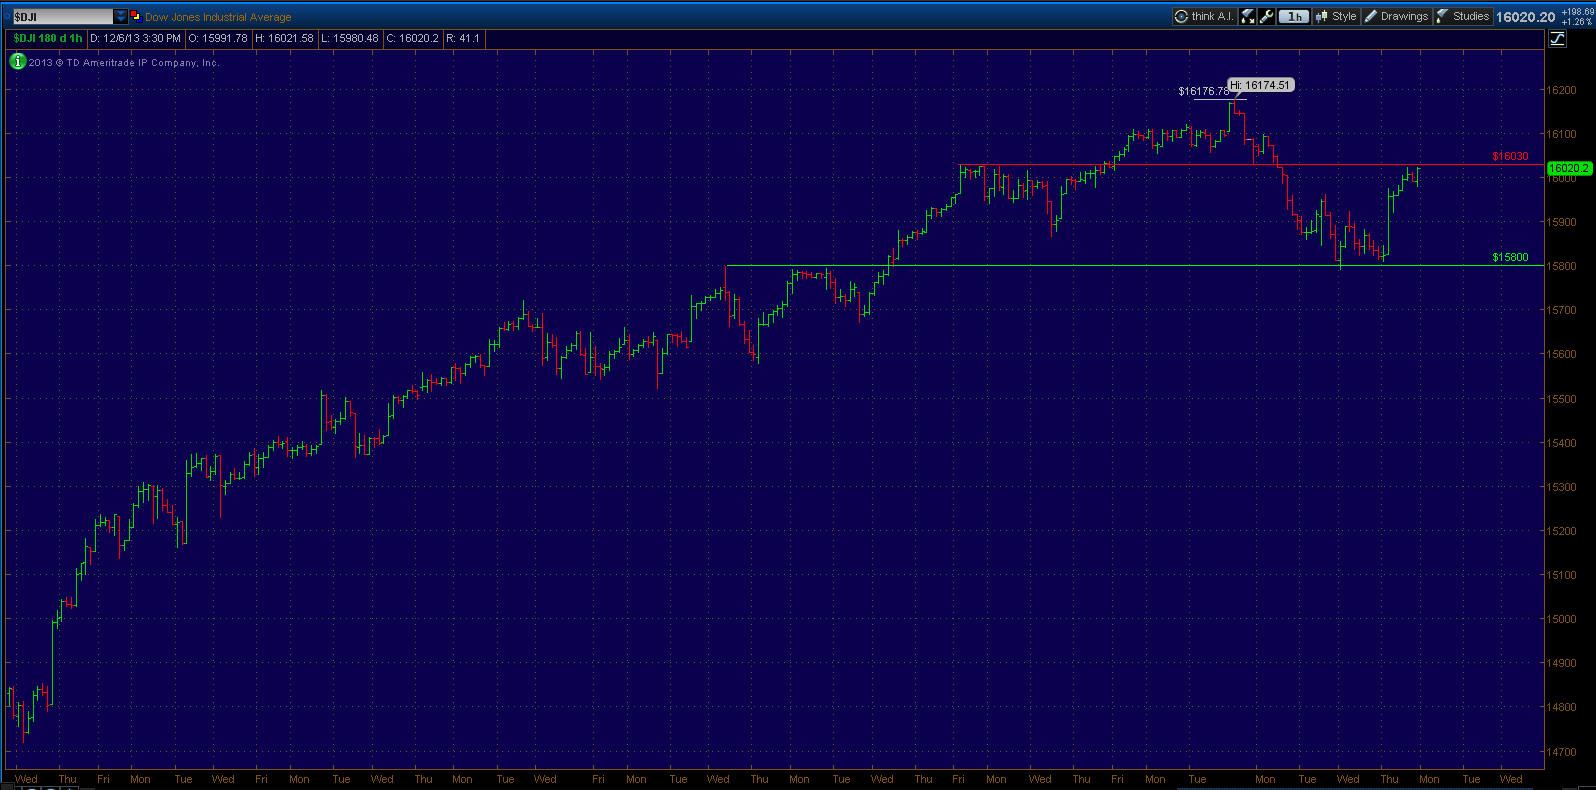Toggle the price axis scale icon
The image size is (1596, 790).
point(1557,39)
